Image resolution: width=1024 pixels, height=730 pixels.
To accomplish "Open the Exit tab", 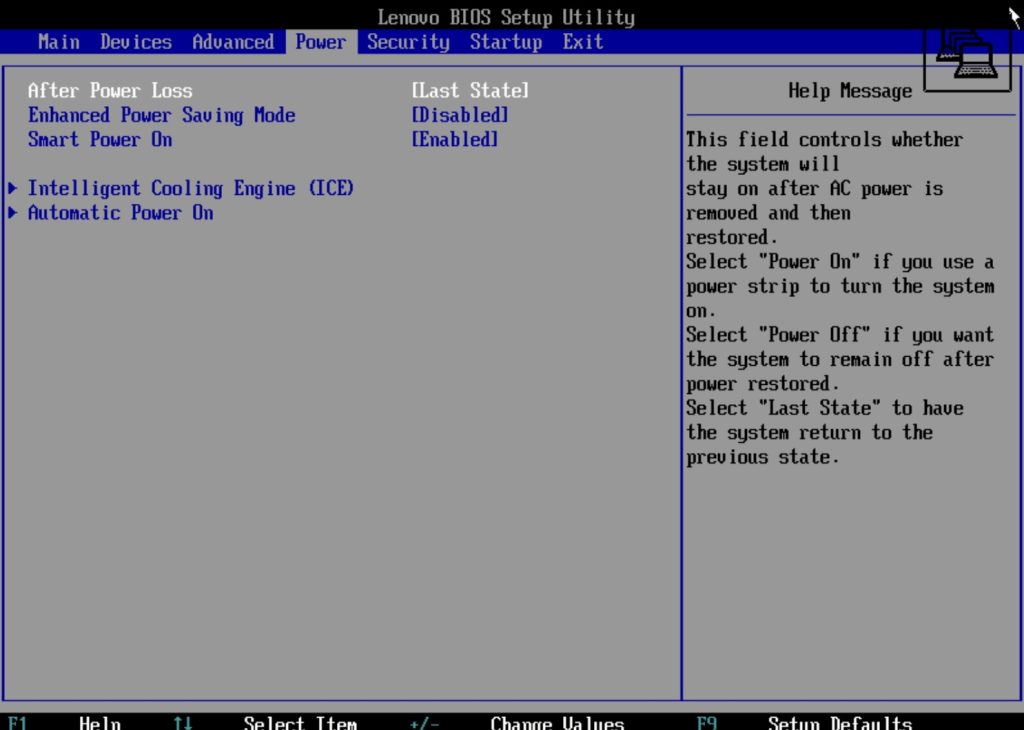I will pos(583,42).
